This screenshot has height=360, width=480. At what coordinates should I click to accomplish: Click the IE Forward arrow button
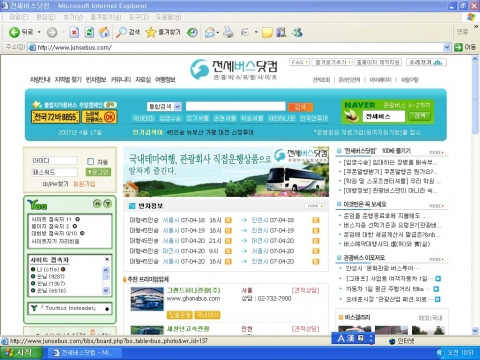point(52,32)
